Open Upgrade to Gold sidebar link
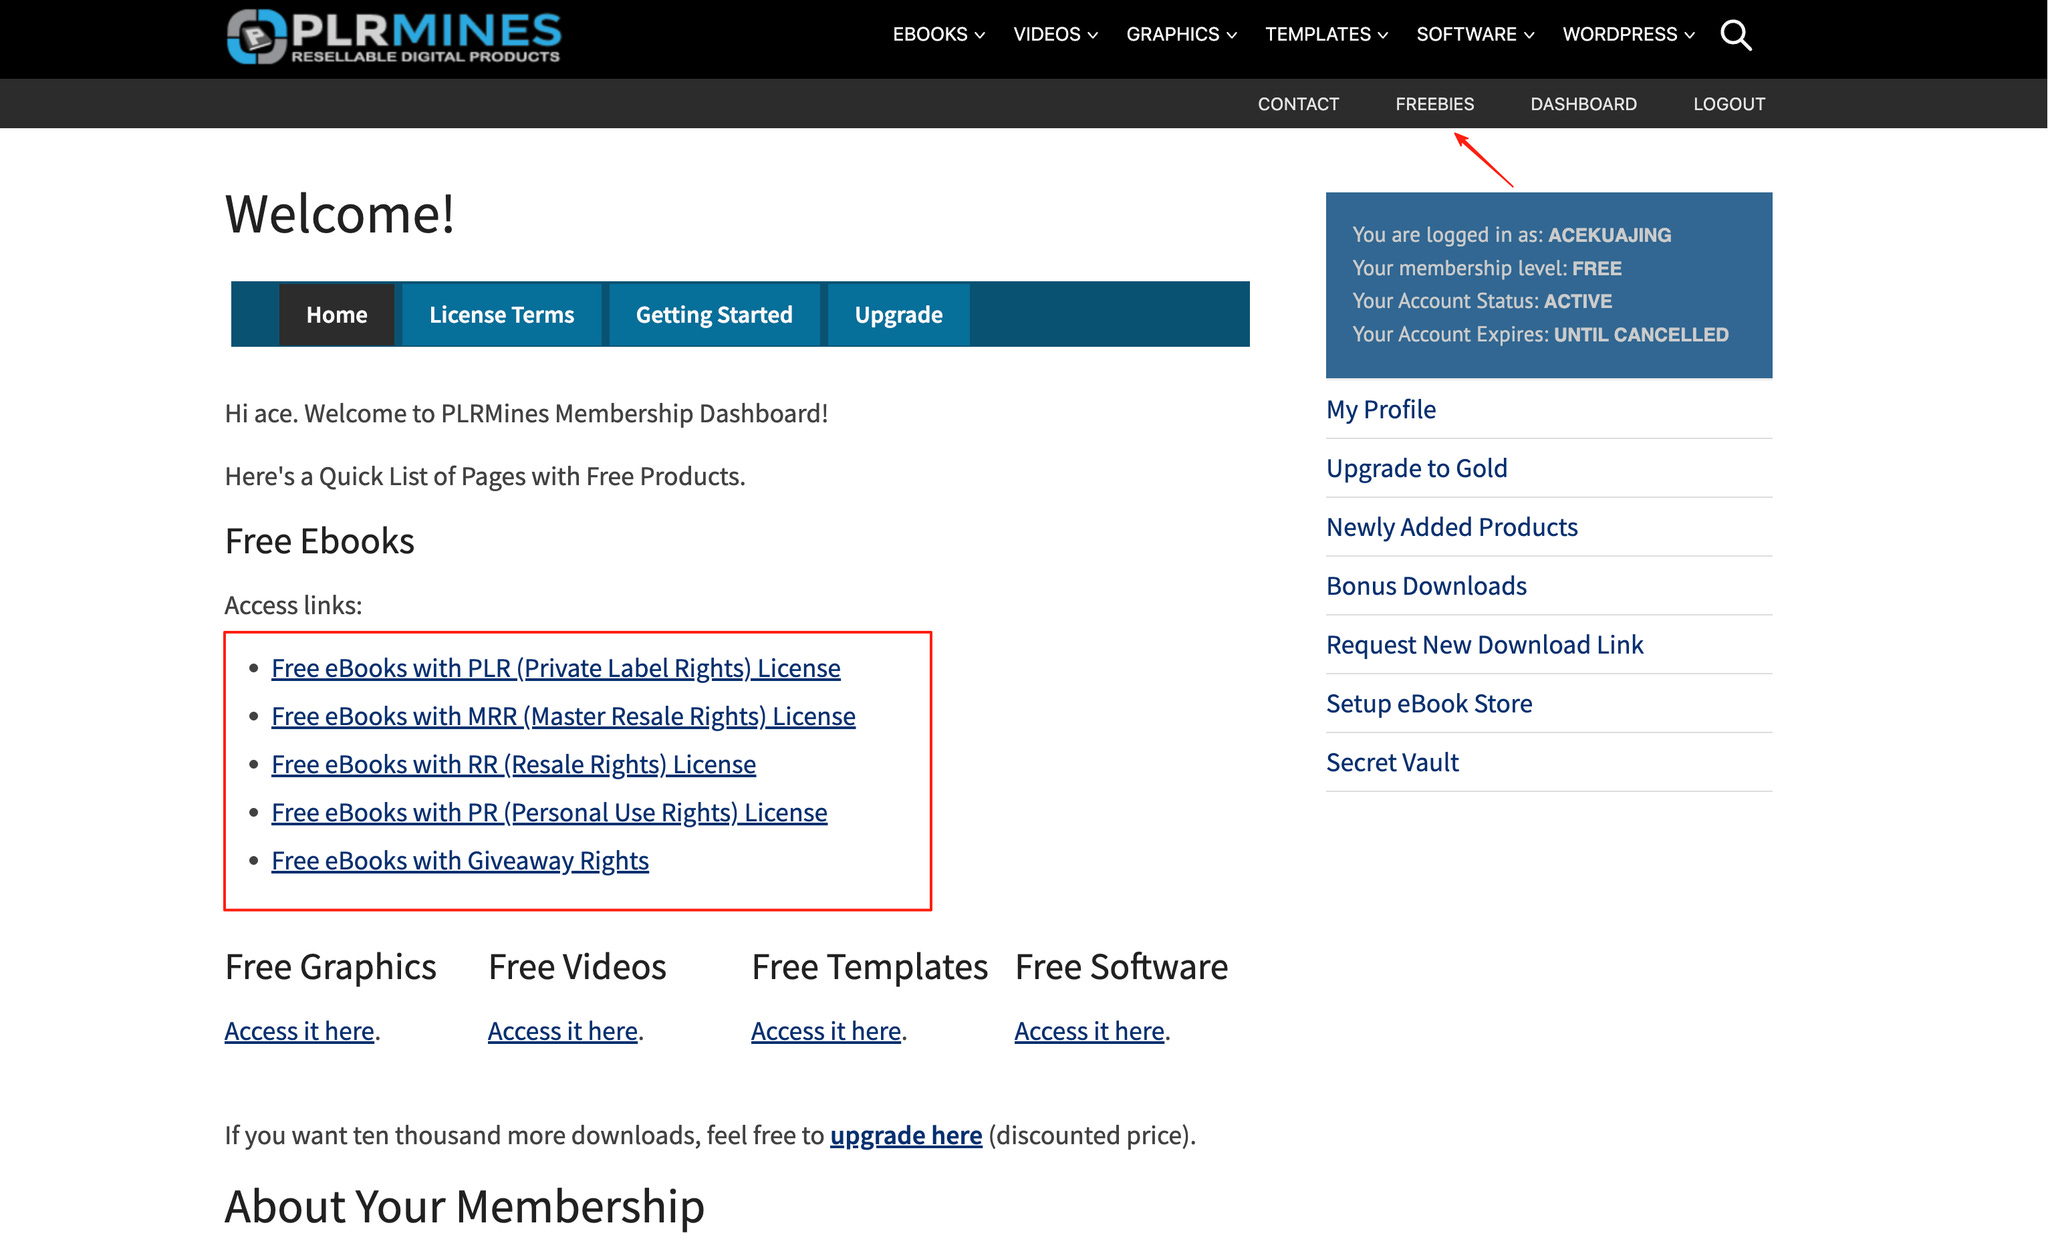 point(1416,468)
